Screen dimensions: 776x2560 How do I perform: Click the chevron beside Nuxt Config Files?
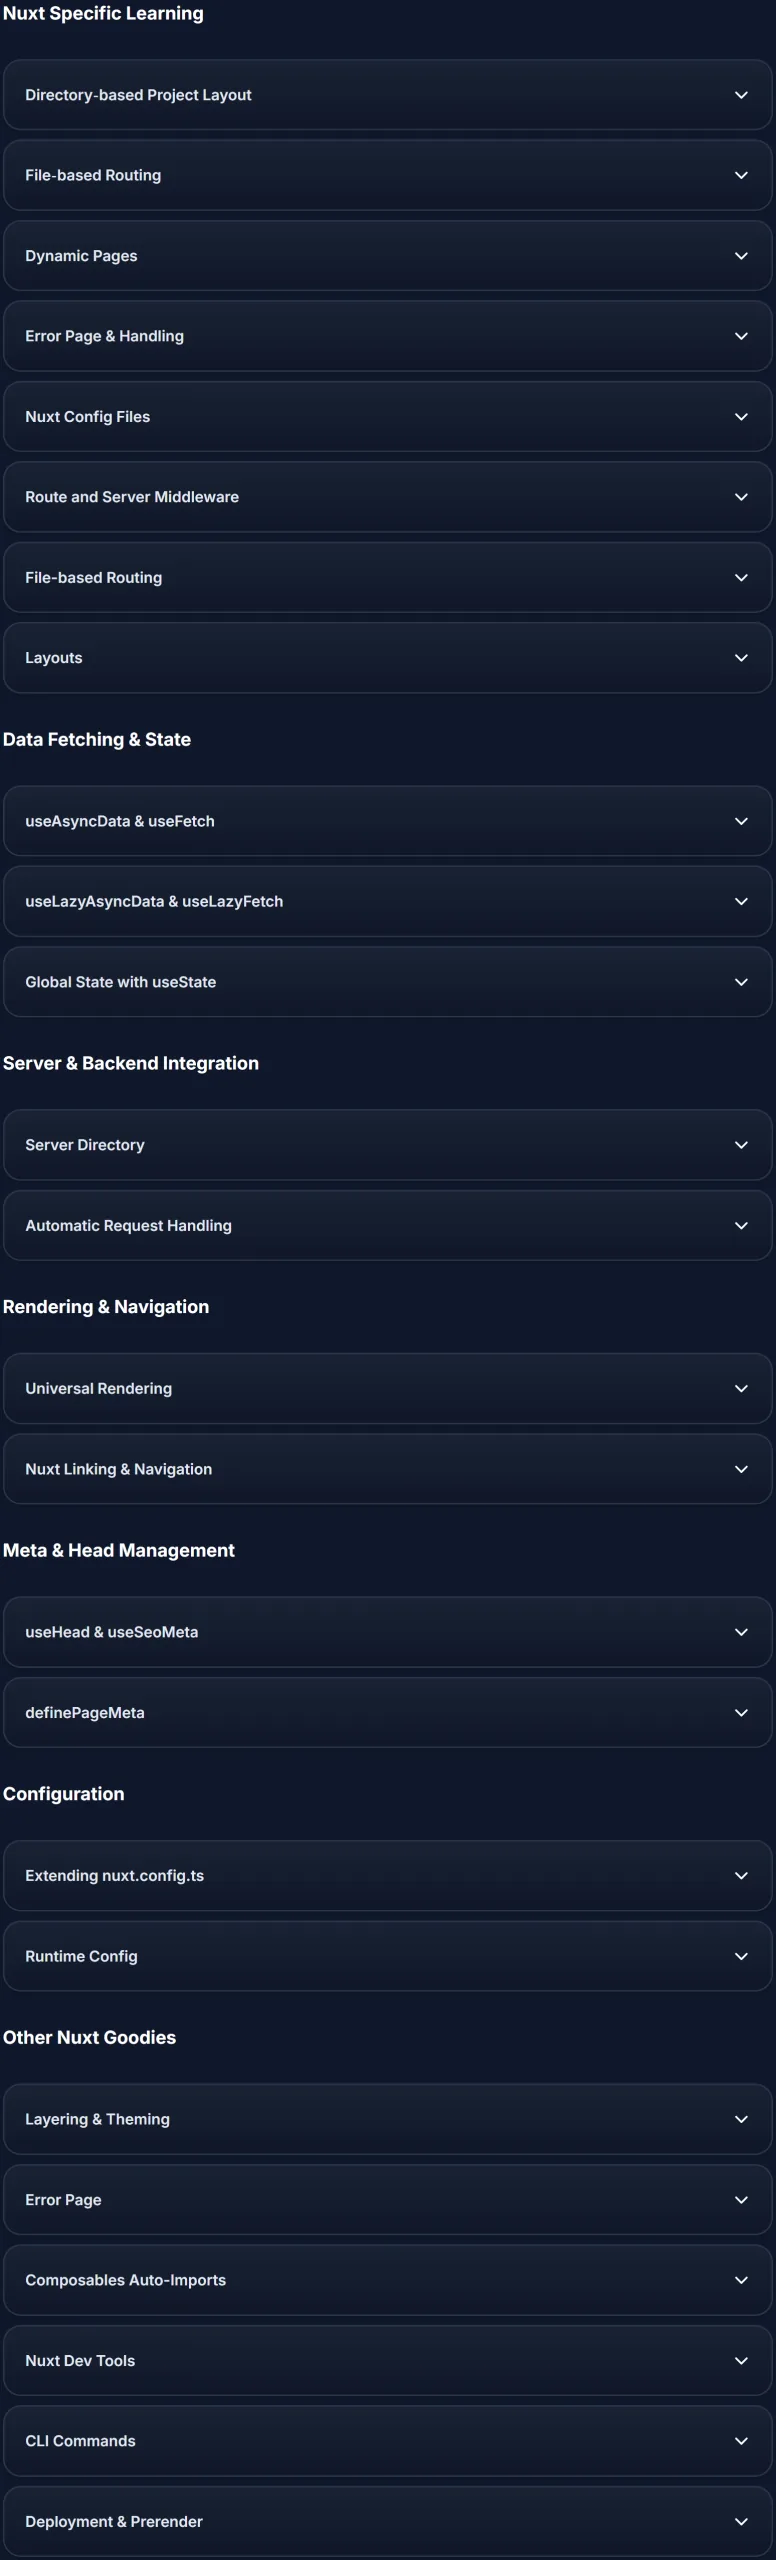[741, 417]
